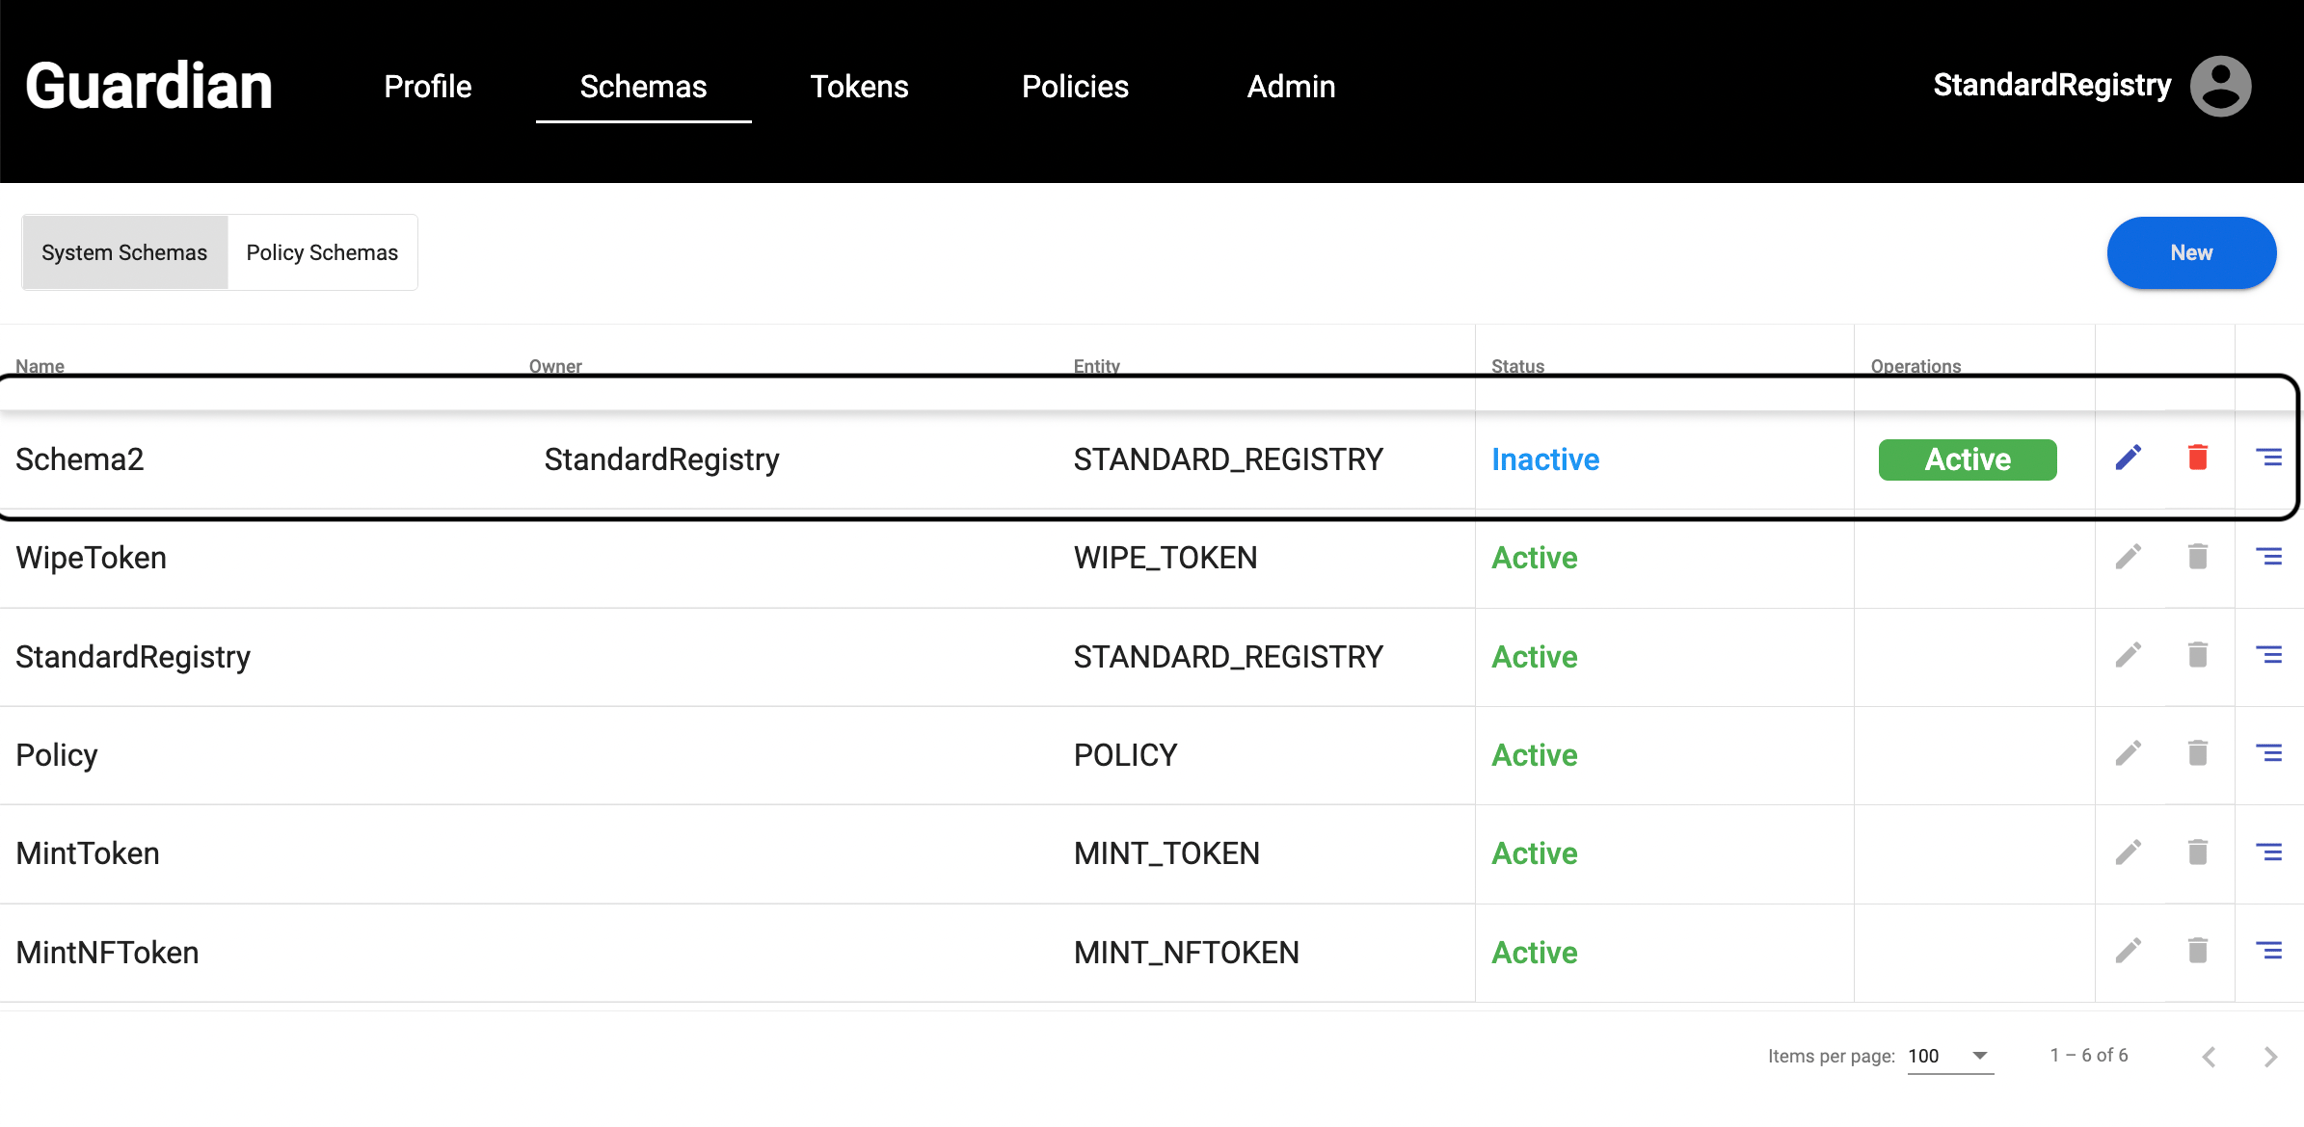Viewport: 2304px width, 1127px height.
Task: Go to the previous page arrow
Action: pyautogui.click(x=2209, y=1056)
